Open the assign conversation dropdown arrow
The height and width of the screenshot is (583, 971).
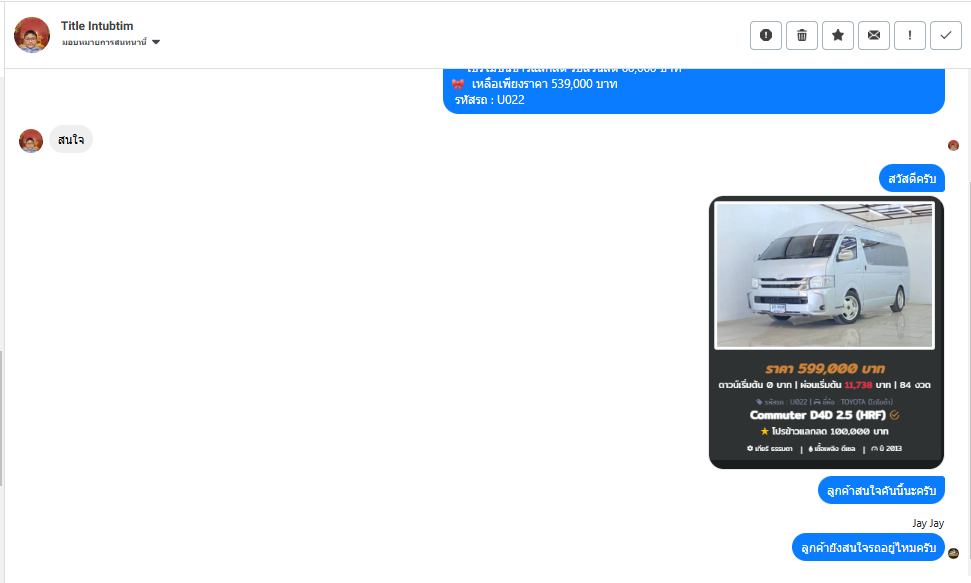[156, 42]
